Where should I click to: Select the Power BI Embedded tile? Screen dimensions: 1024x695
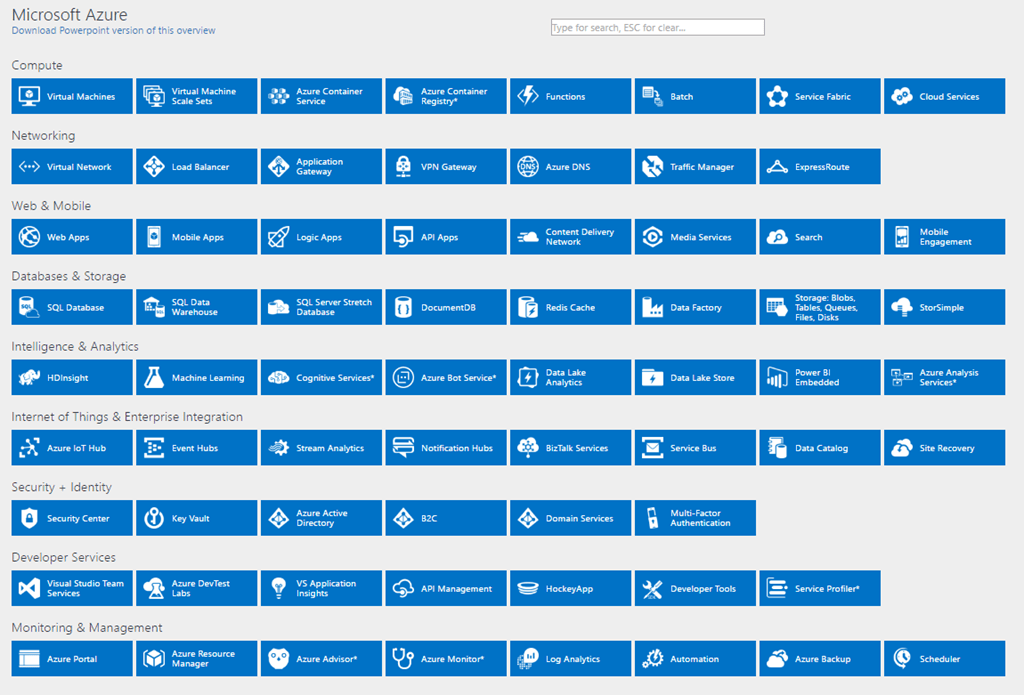click(x=820, y=378)
